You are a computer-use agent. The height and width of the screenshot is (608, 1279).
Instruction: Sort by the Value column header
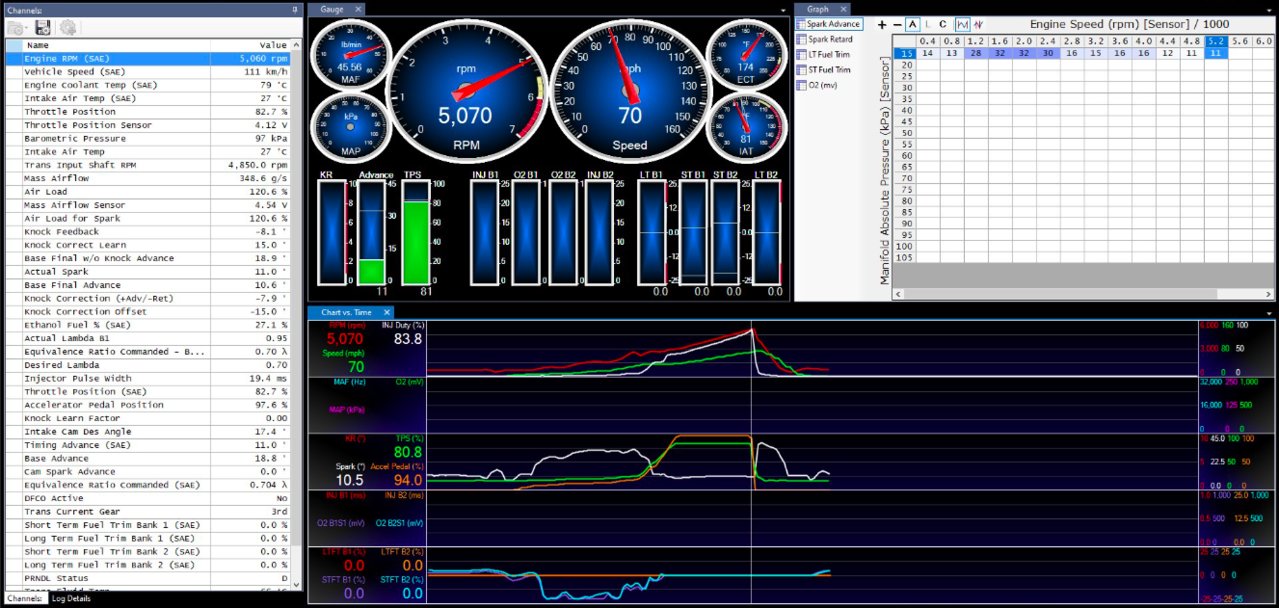[251, 45]
